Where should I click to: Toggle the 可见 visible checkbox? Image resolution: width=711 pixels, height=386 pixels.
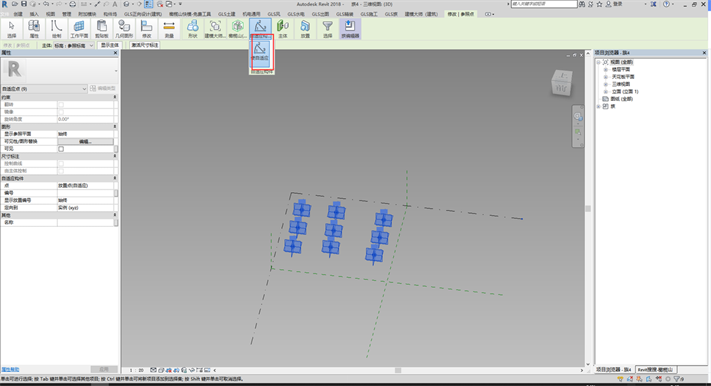(61, 149)
